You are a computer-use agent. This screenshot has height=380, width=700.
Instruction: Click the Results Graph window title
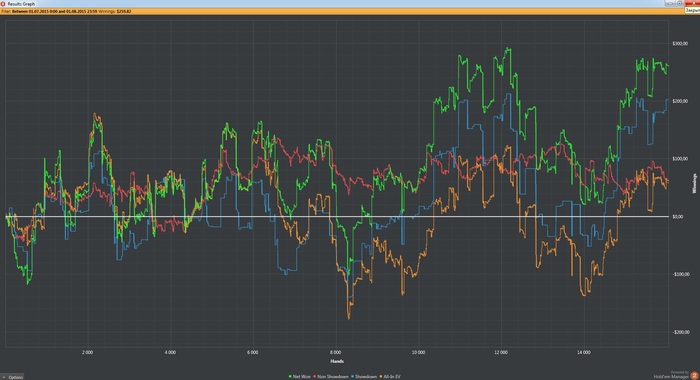tap(21, 4)
